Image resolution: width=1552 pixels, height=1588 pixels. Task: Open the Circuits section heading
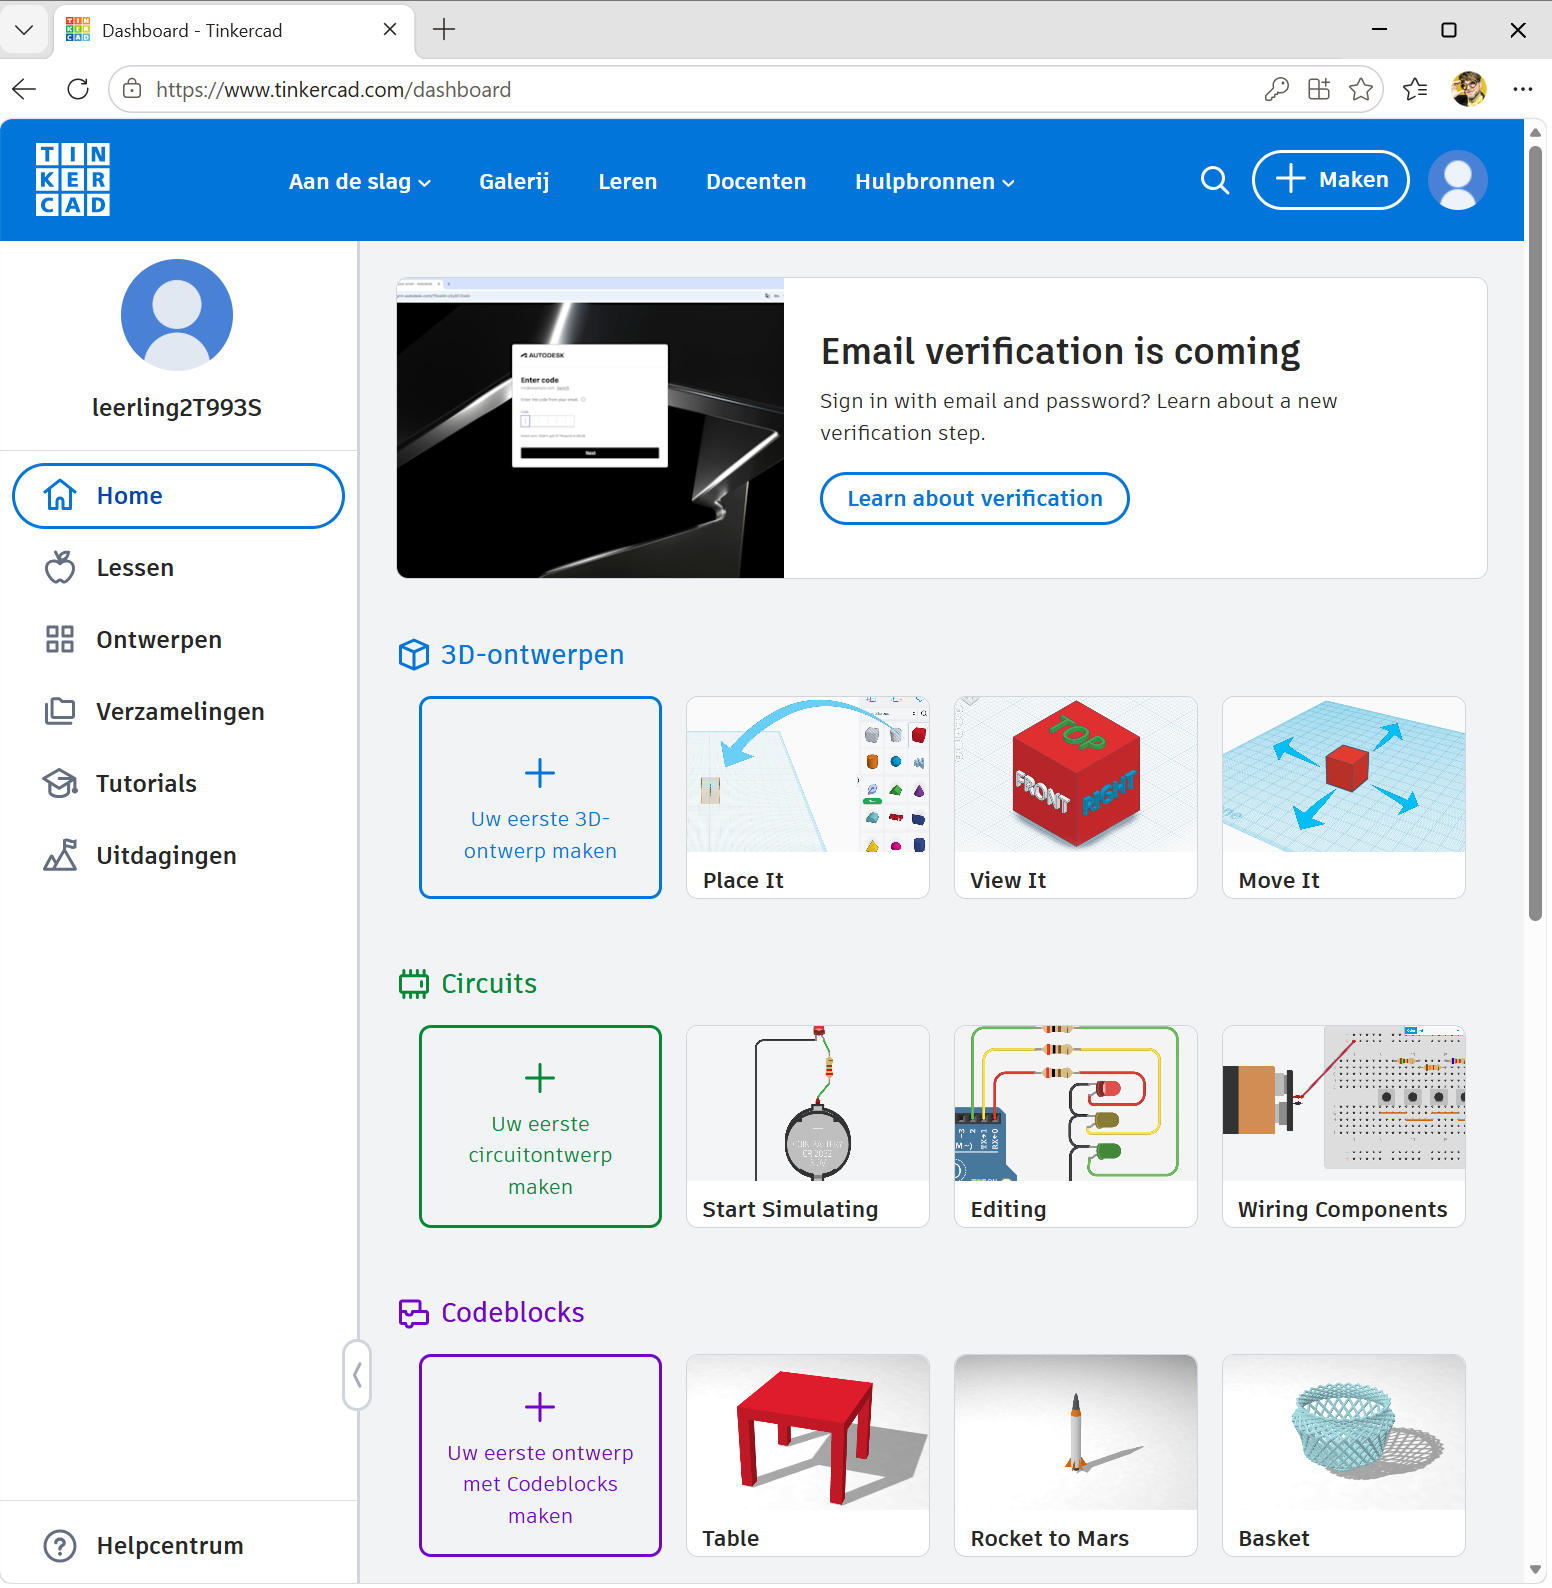pyautogui.click(x=489, y=984)
